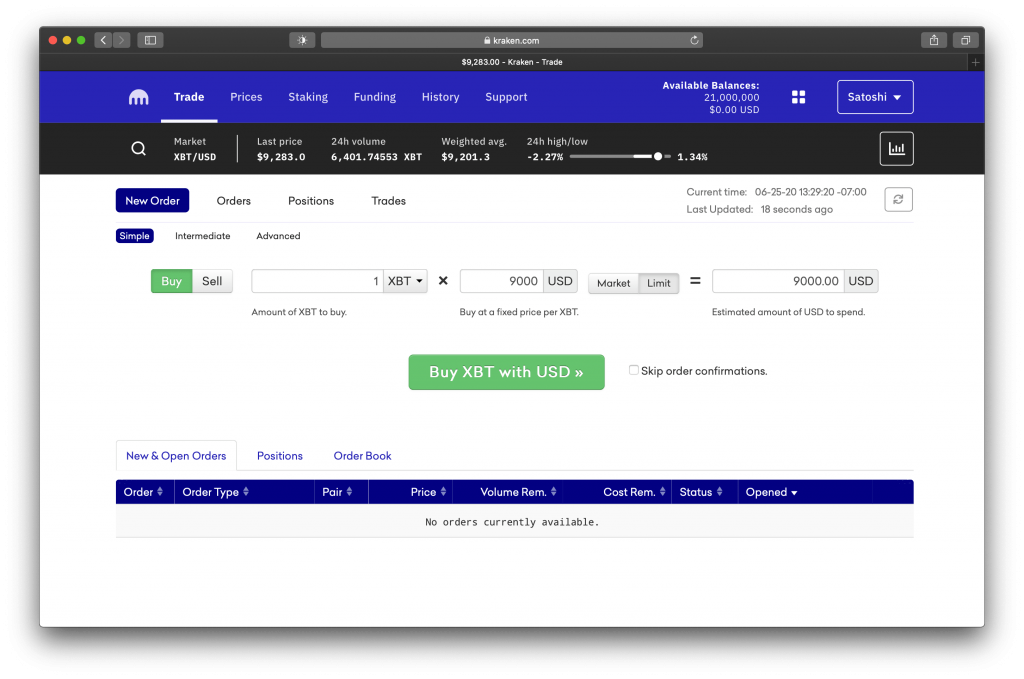Click the Last price value $9,283.0
This screenshot has height=679, width=1024.
point(281,157)
